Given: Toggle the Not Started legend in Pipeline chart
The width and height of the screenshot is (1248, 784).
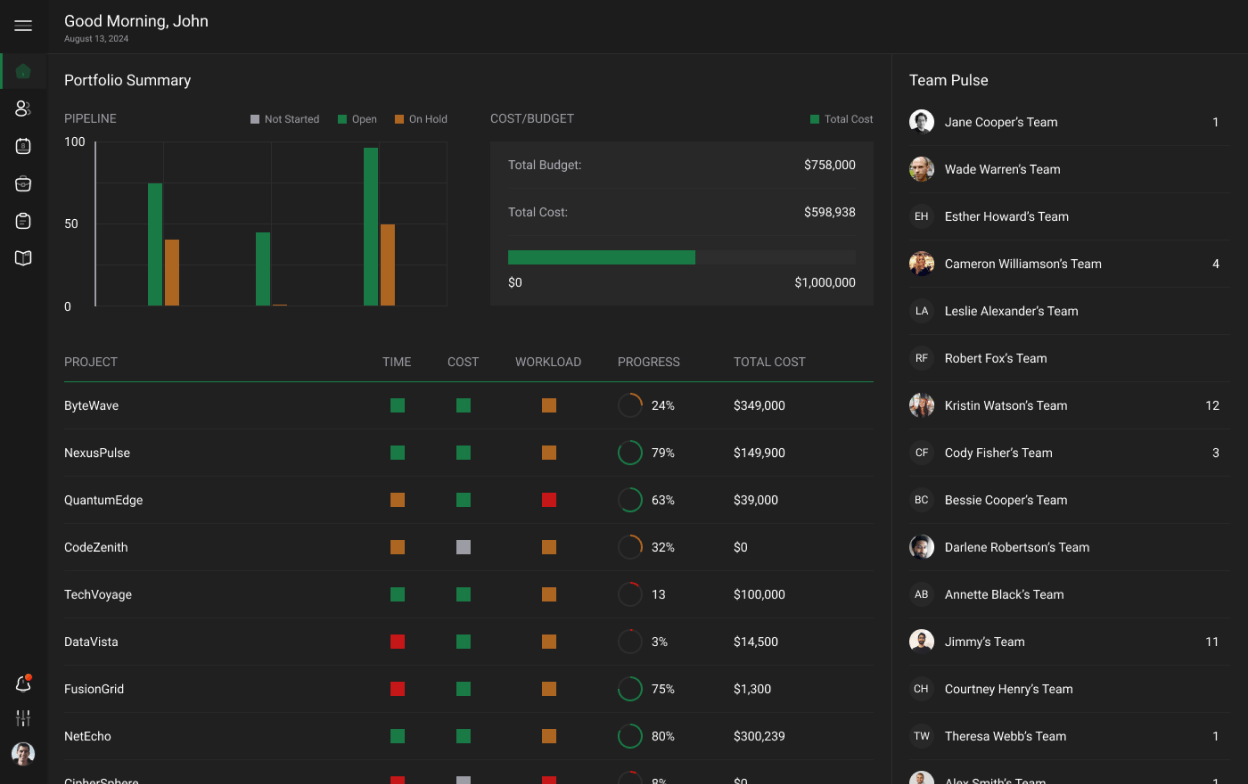Looking at the screenshot, I should click(284, 119).
